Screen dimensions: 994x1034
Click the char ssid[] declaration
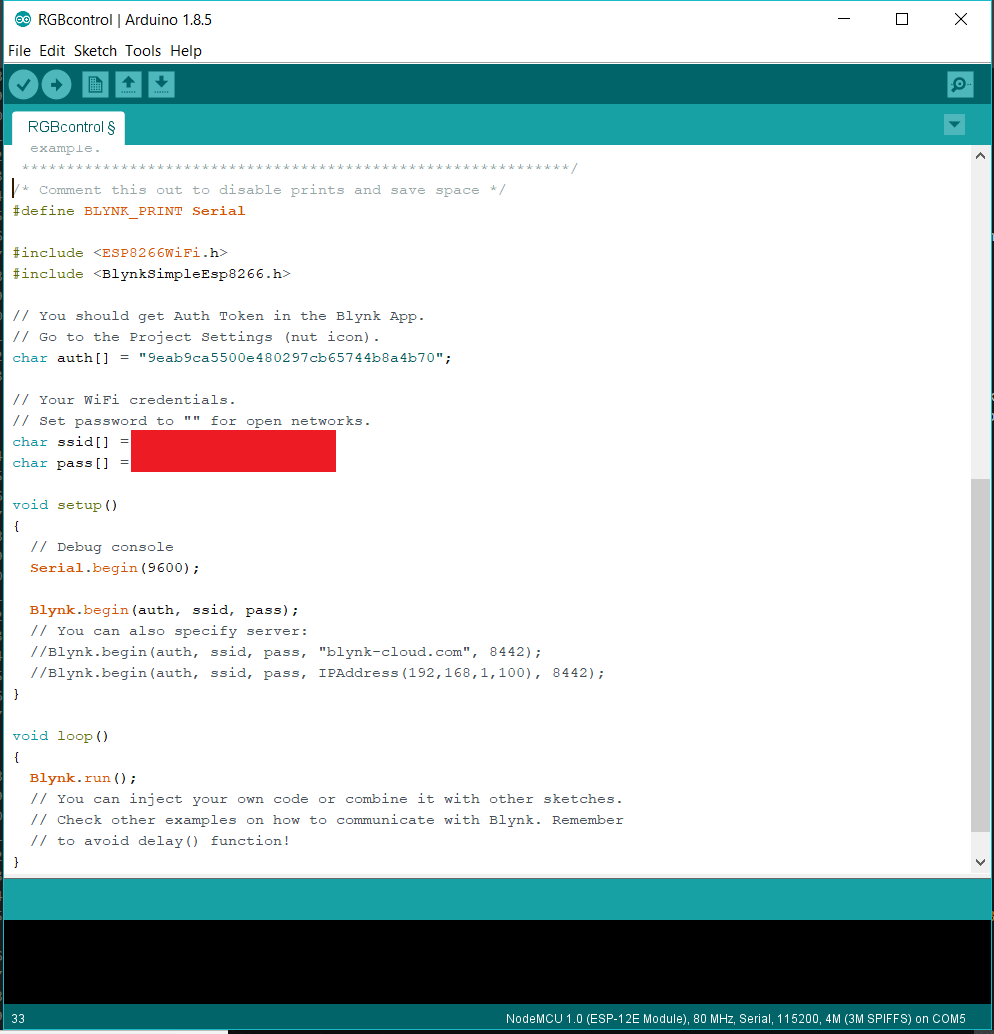(71, 442)
